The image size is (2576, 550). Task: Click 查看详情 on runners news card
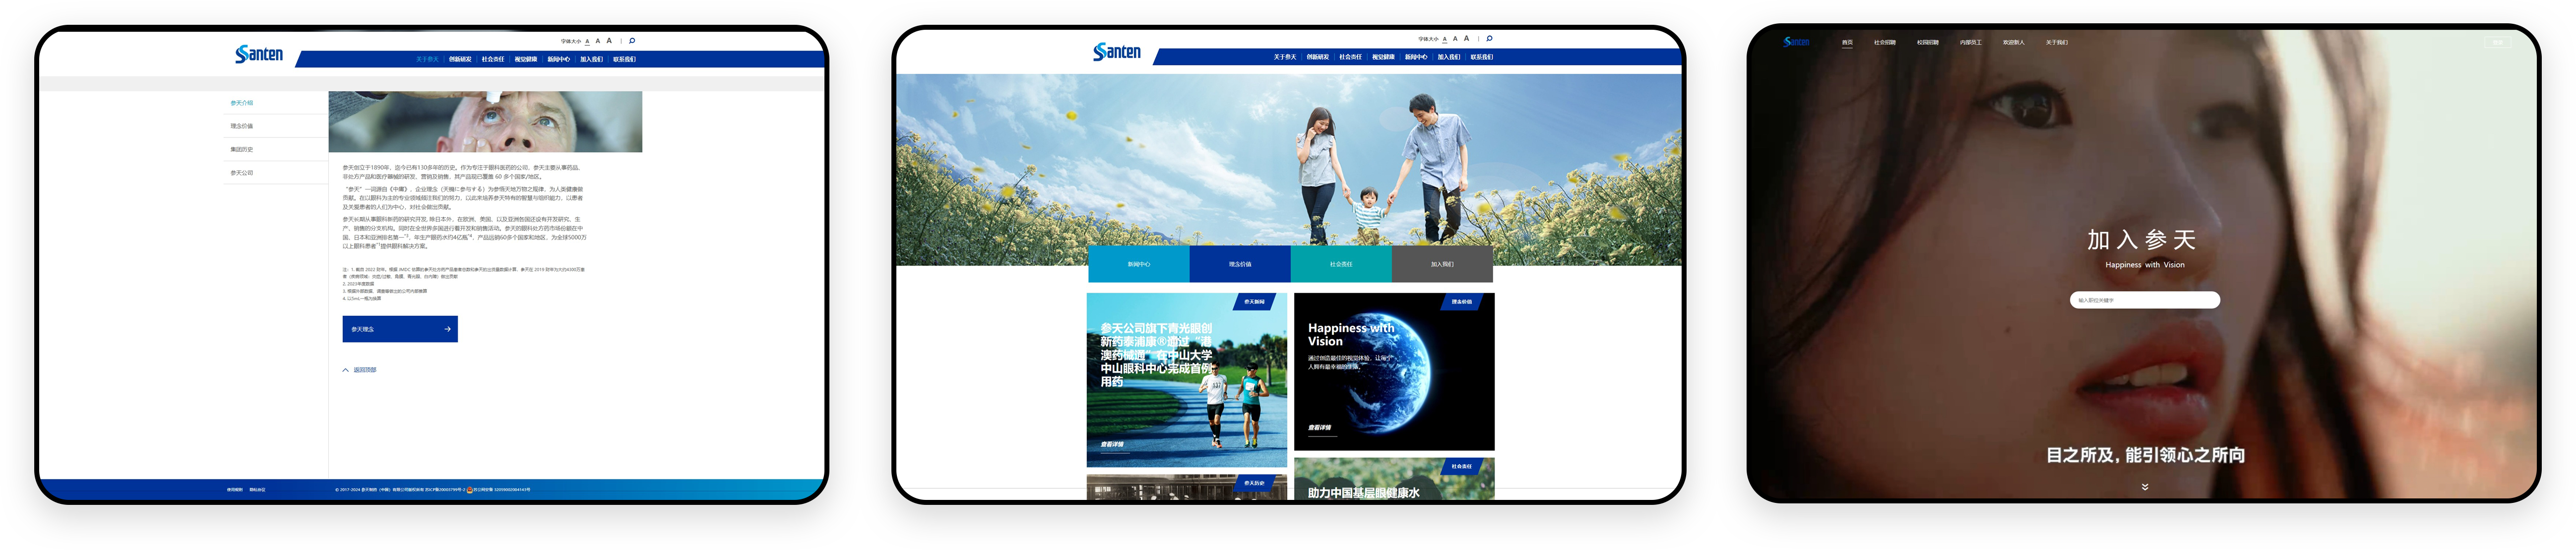pos(1112,444)
